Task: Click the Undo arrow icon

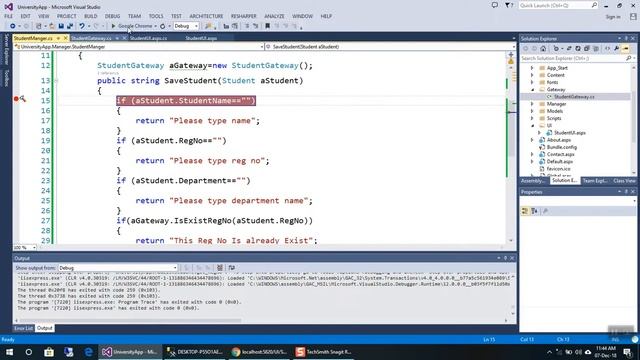Action: point(82,26)
